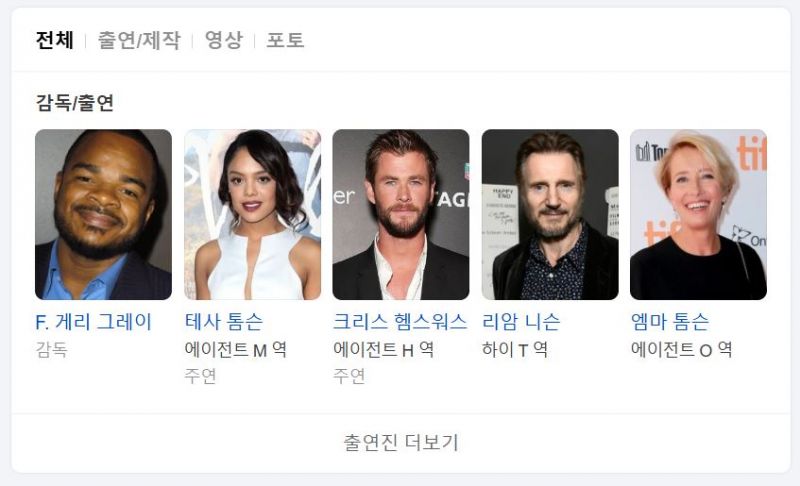Visit the 엠마 톰슨 name link
The height and width of the screenshot is (486, 800).
(x=670, y=322)
